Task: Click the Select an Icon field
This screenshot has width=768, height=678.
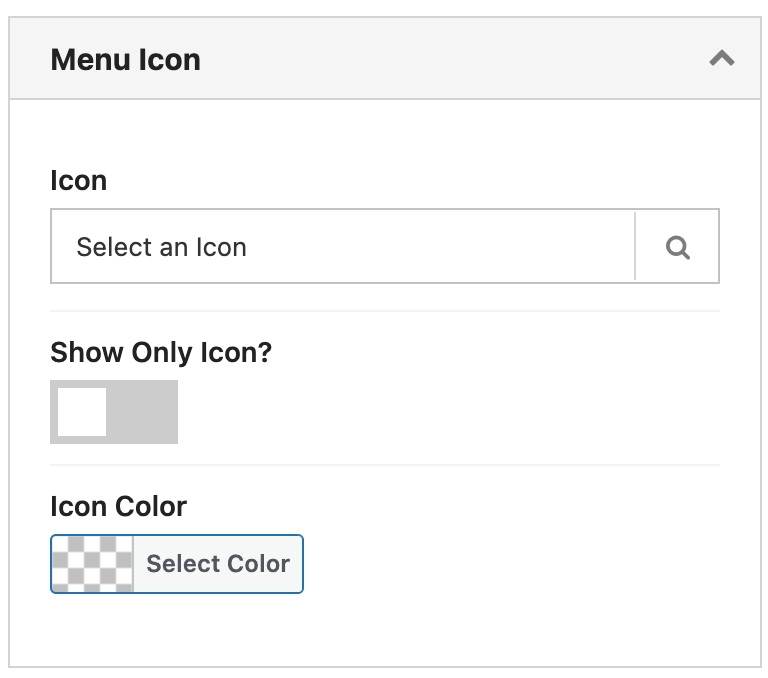Action: pos(343,246)
